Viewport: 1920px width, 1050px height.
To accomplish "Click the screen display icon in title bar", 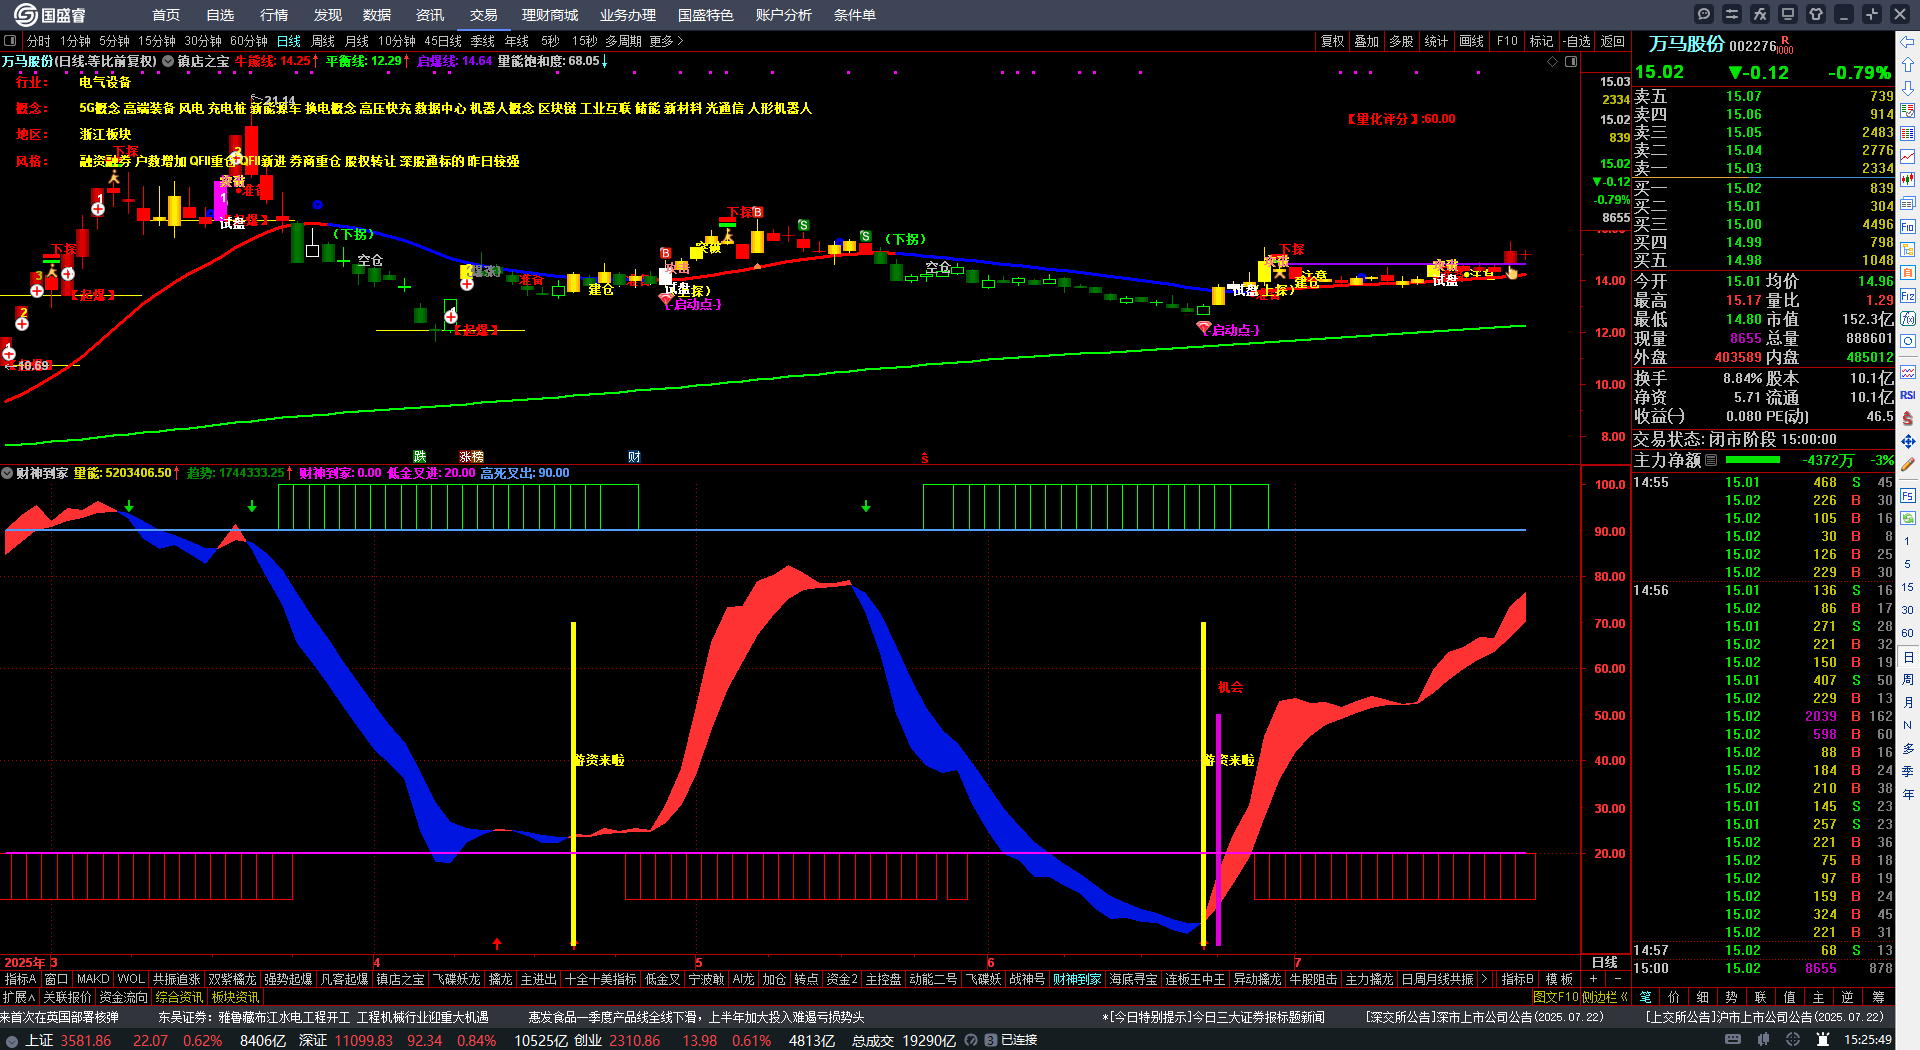I will [x=1788, y=14].
